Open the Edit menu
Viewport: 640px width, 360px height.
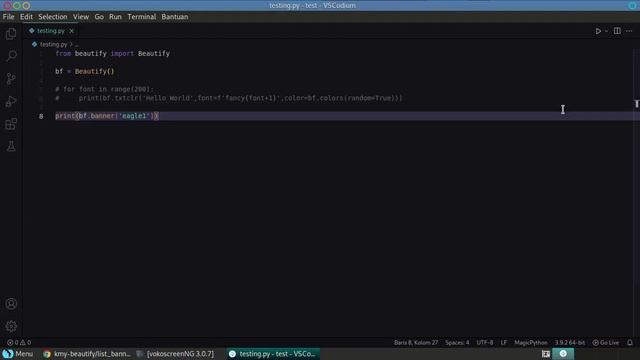26,17
